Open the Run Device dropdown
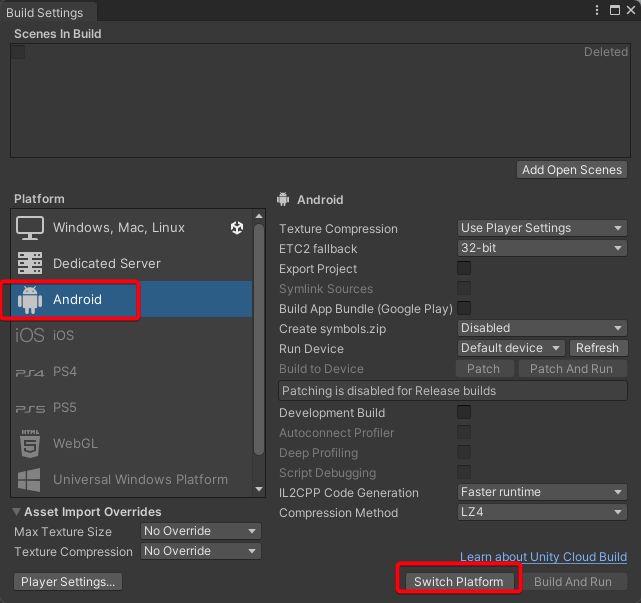Image resolution: width=641 pixels, height=603 pixels. tap(511, 348)
